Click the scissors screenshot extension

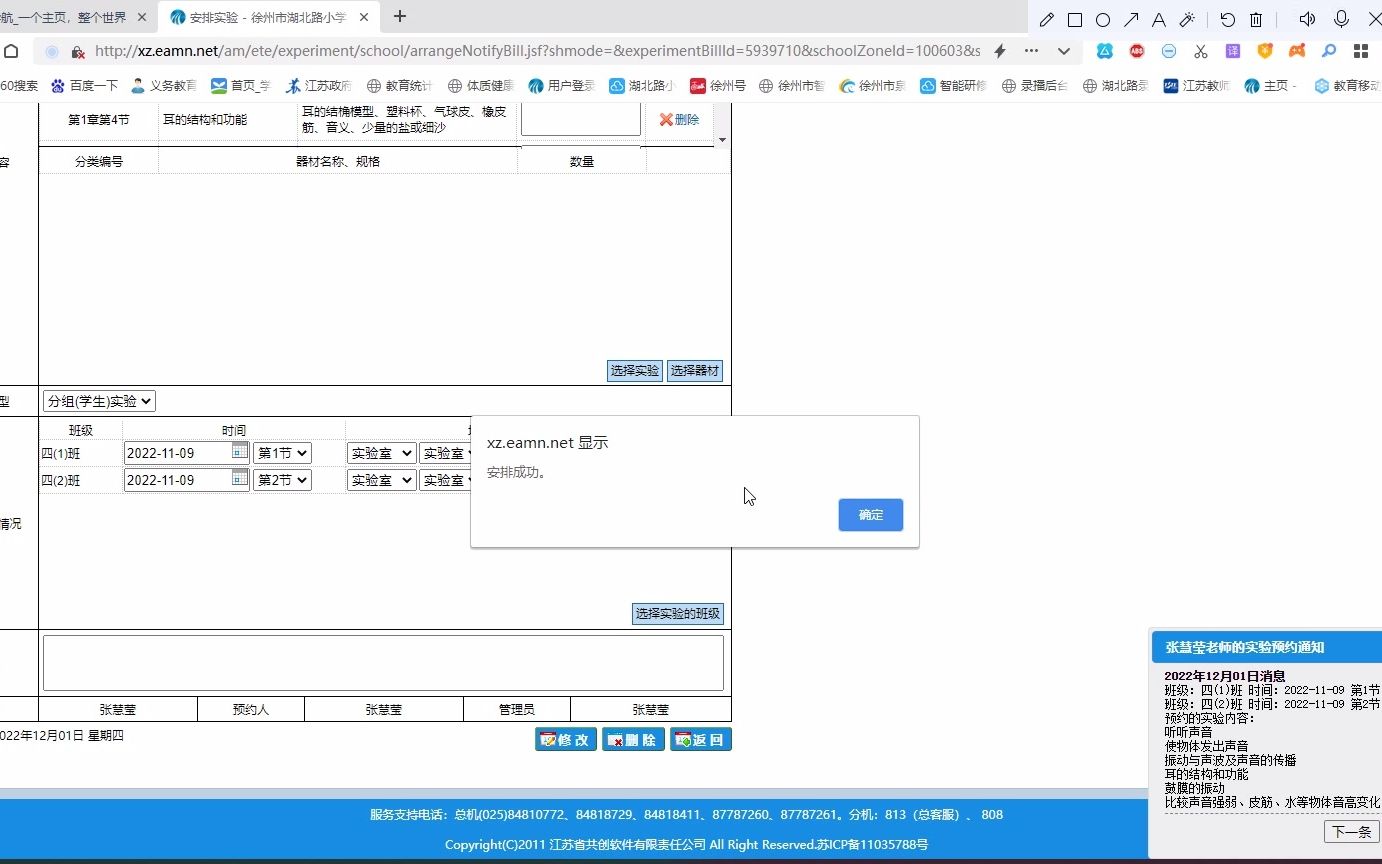(x=1201, y=51)
